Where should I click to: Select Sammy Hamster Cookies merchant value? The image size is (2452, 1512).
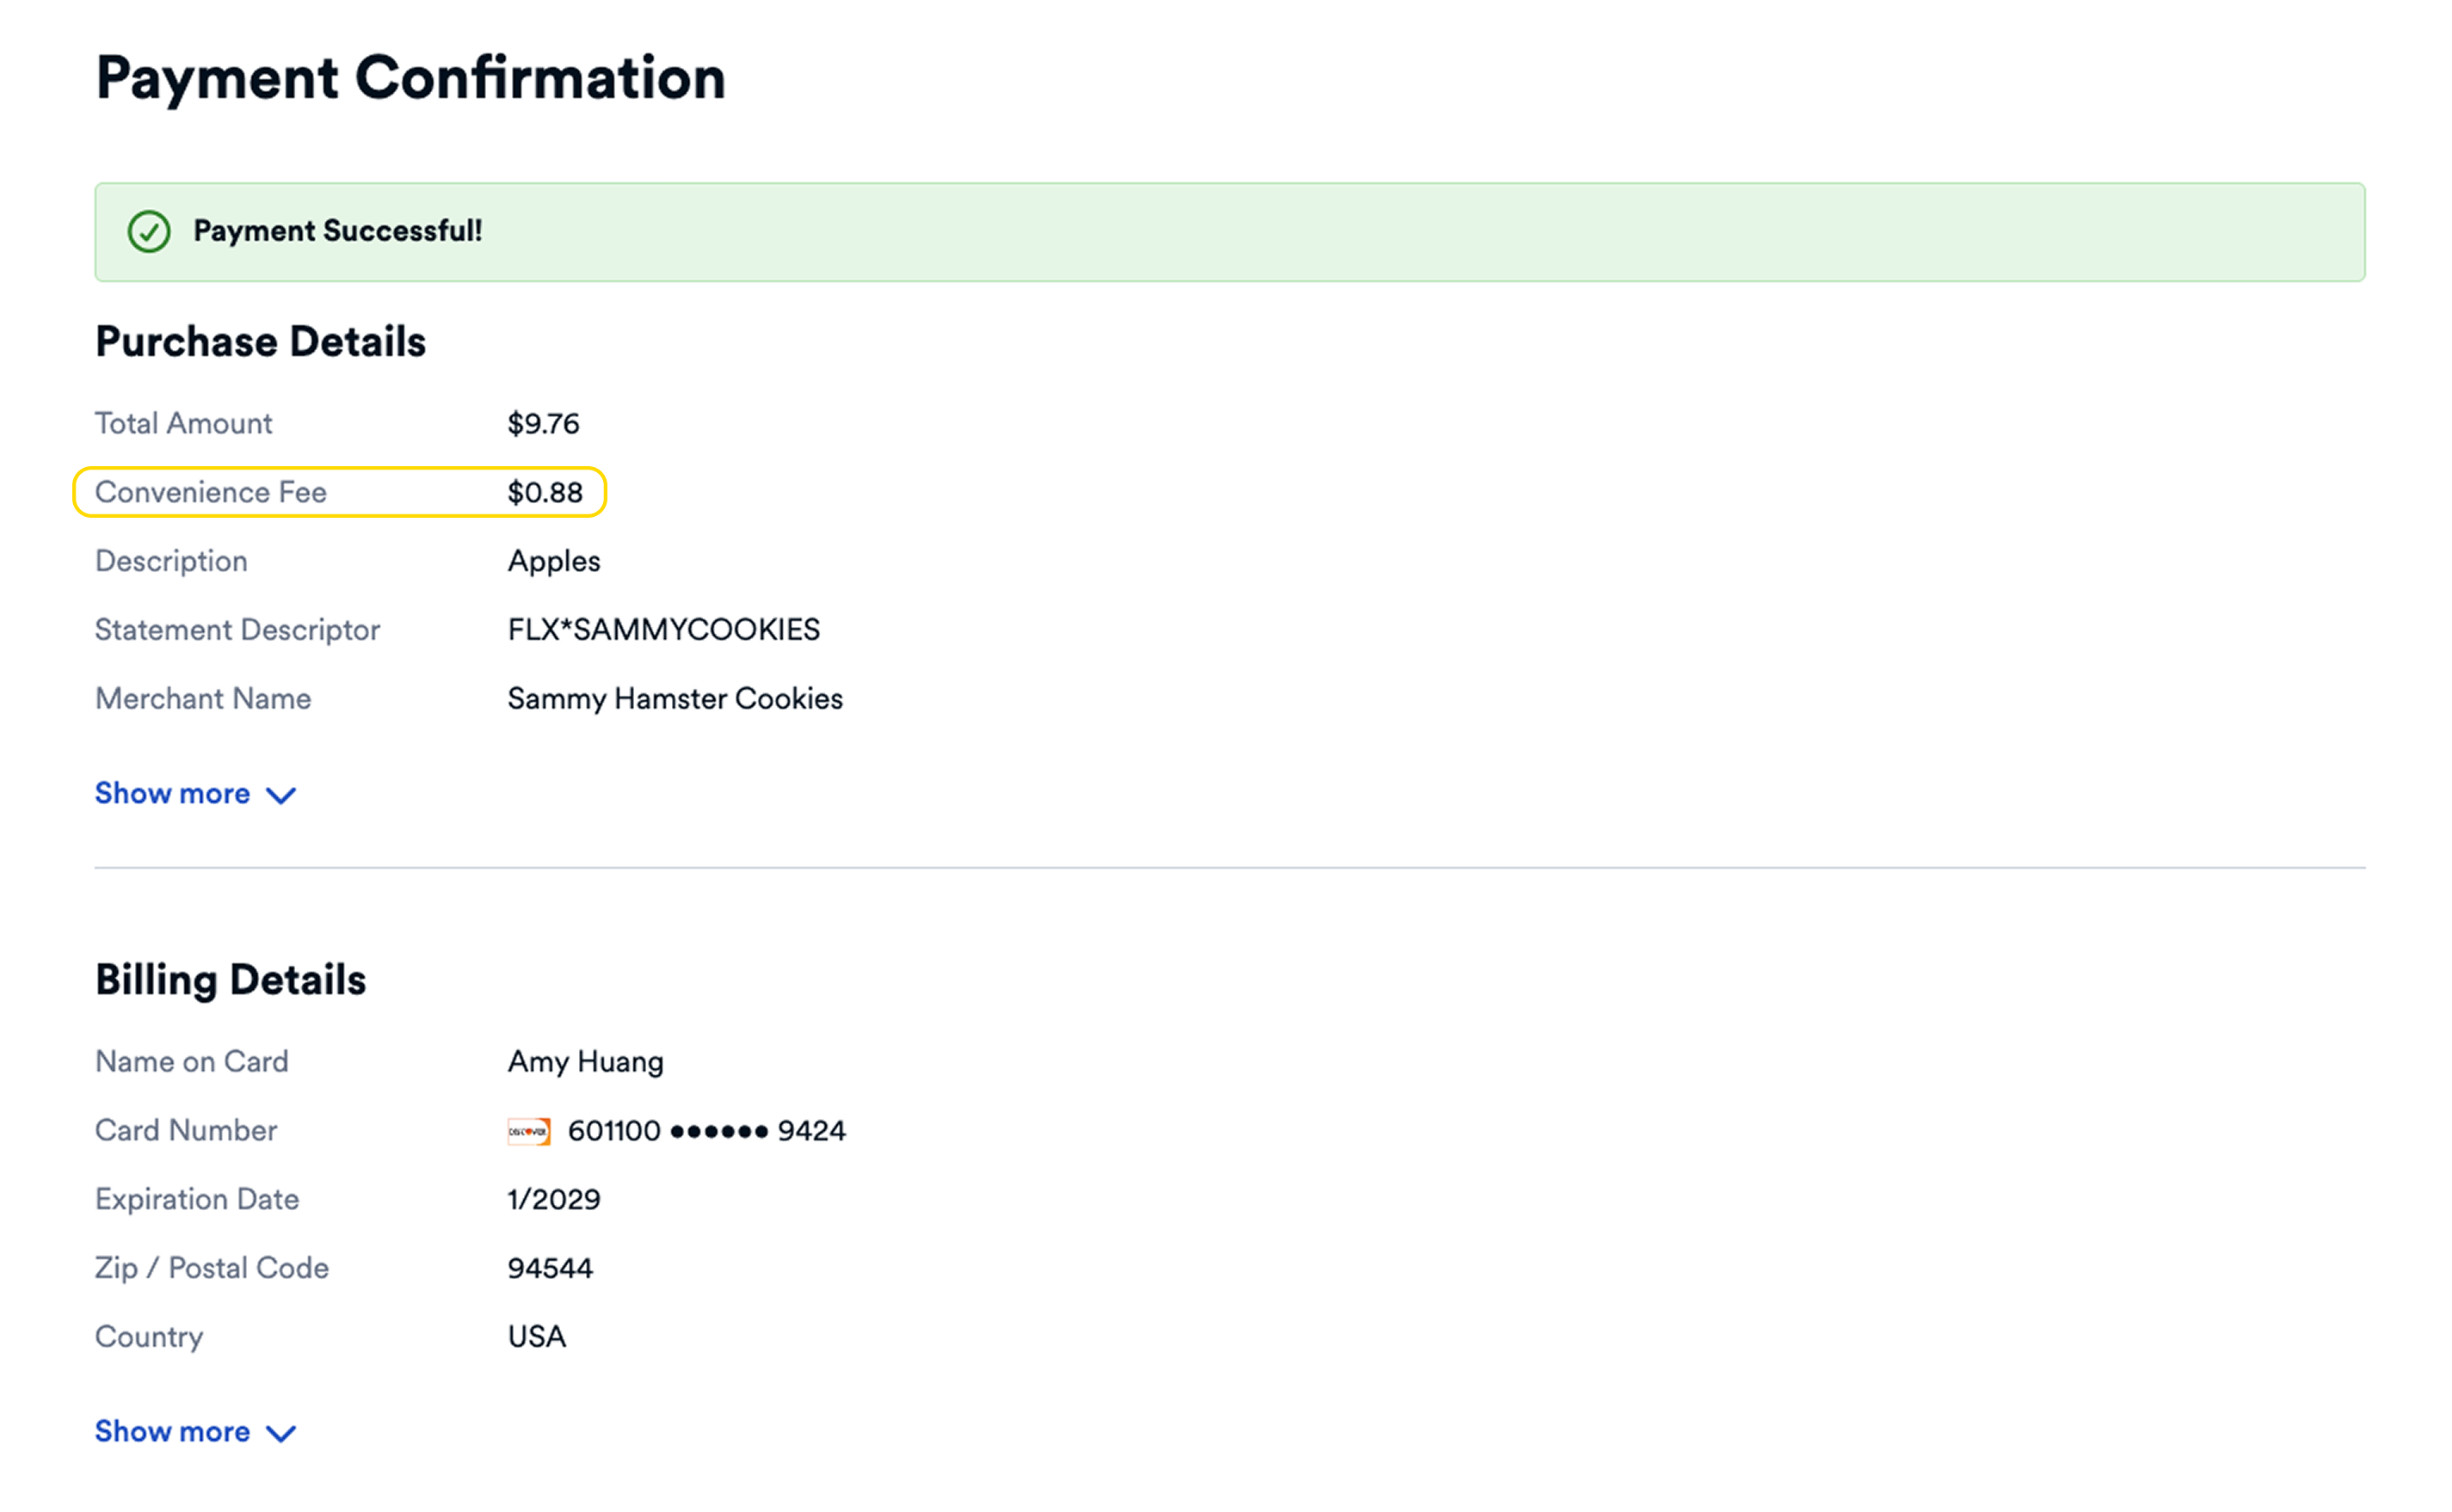coord(675,699)
